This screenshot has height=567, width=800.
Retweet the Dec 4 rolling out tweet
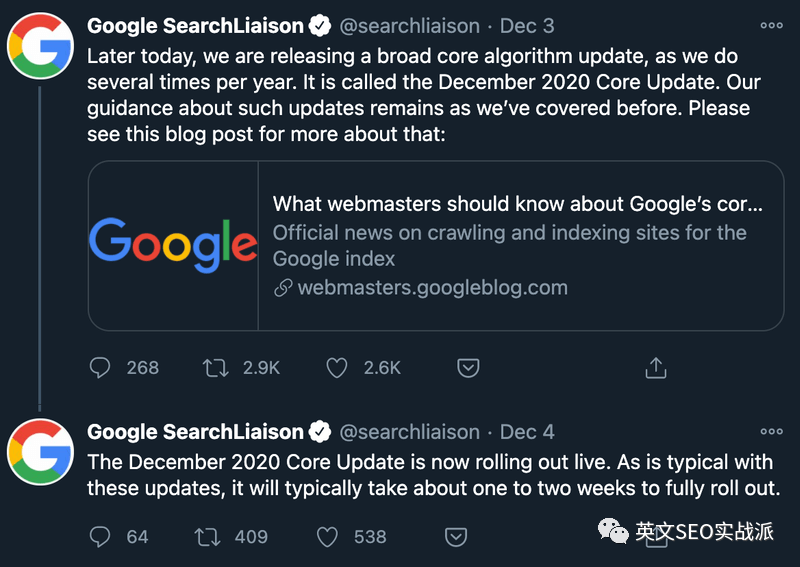tap(207, 537)
